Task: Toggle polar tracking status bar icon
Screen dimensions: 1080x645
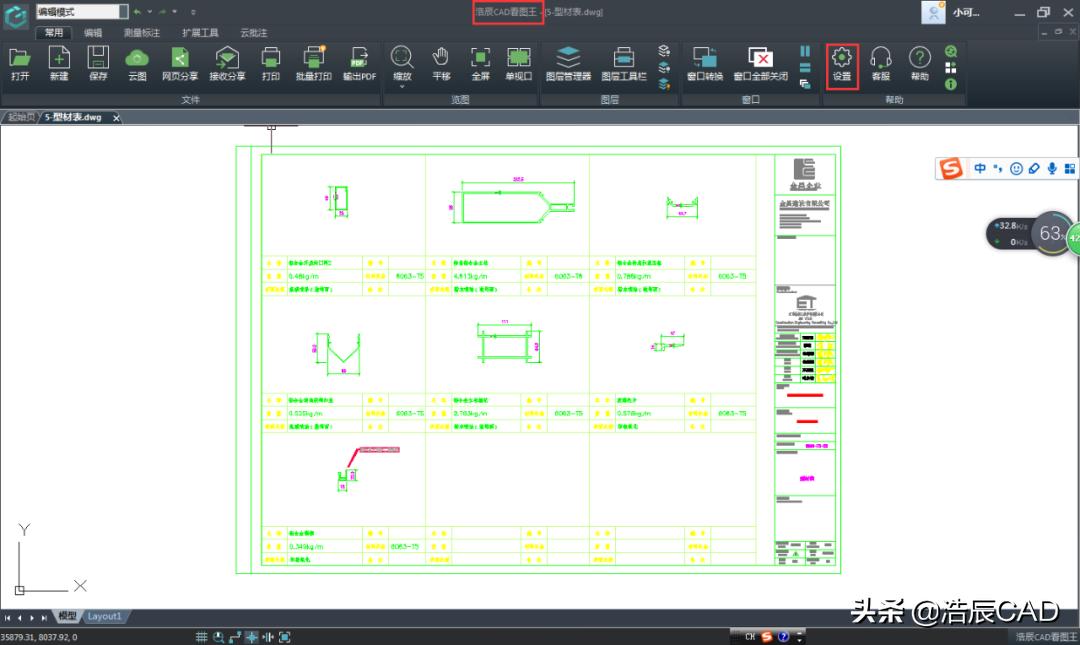Action: [x=235, y=637]
